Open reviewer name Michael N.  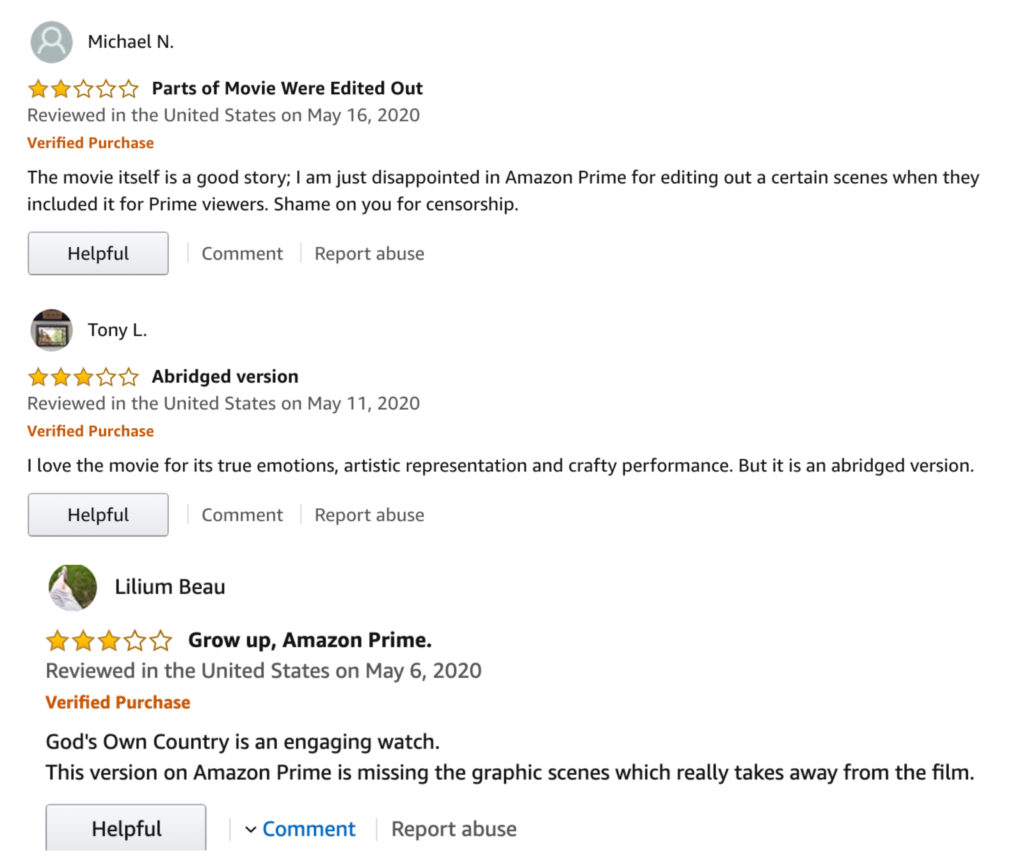tap(130, 42)
